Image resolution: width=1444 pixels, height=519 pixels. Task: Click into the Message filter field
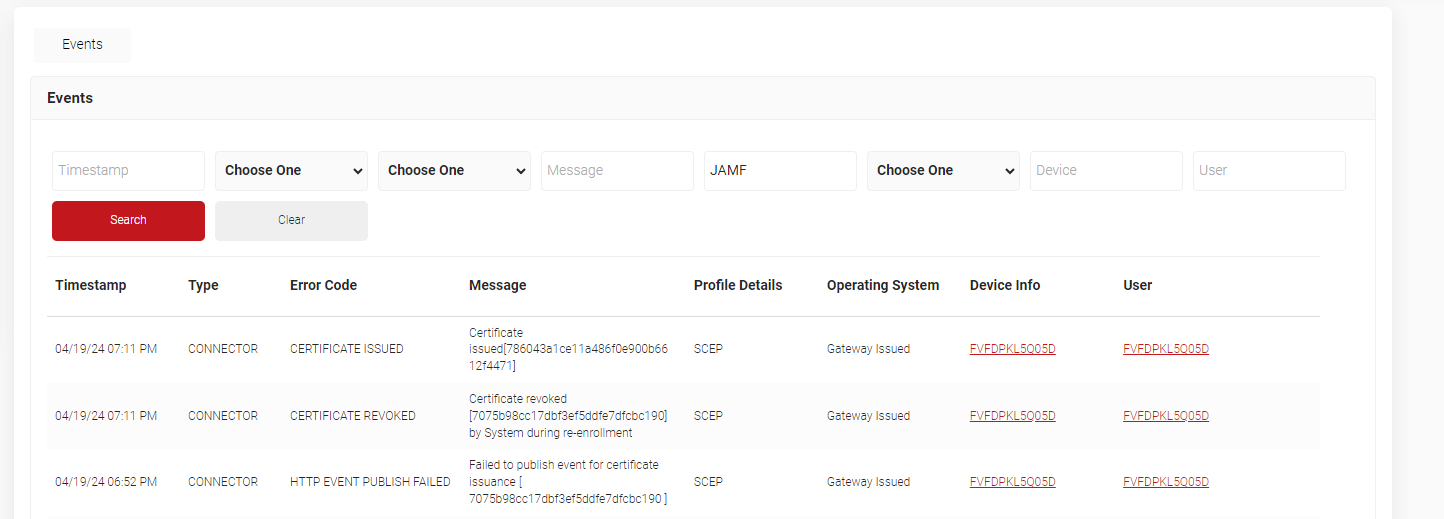point(617,171)
